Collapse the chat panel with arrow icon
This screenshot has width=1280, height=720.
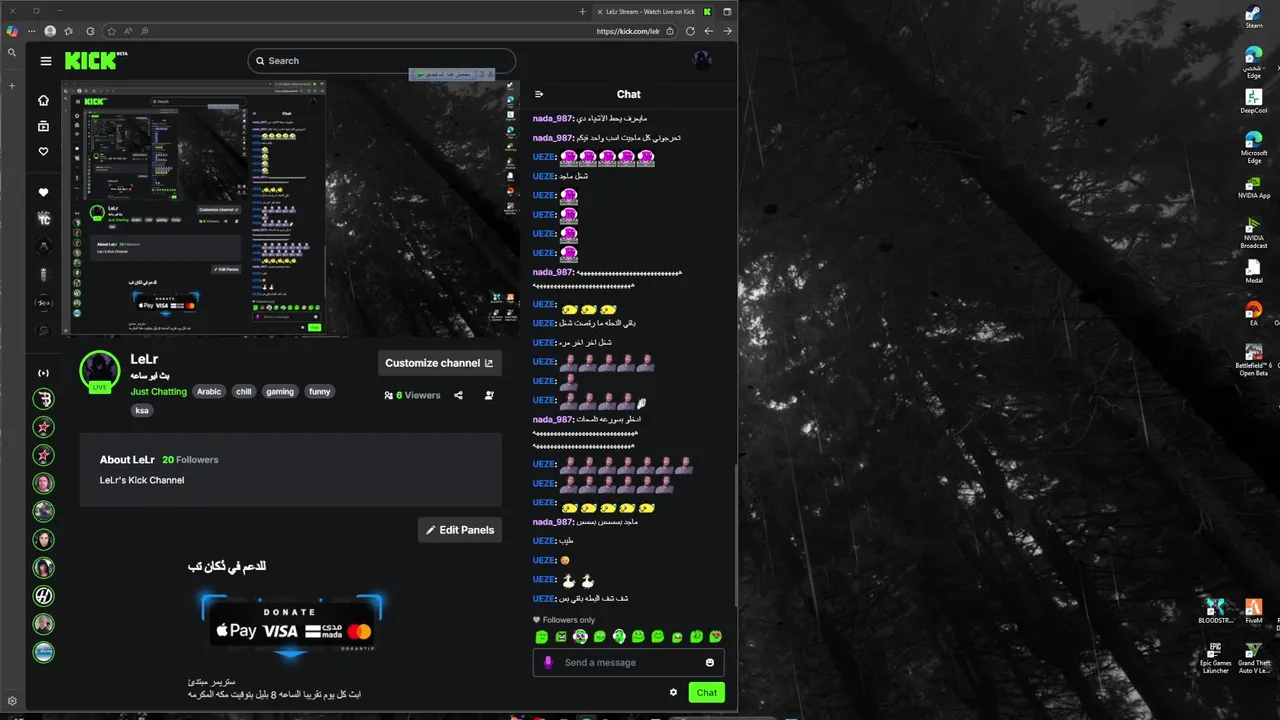539,94
